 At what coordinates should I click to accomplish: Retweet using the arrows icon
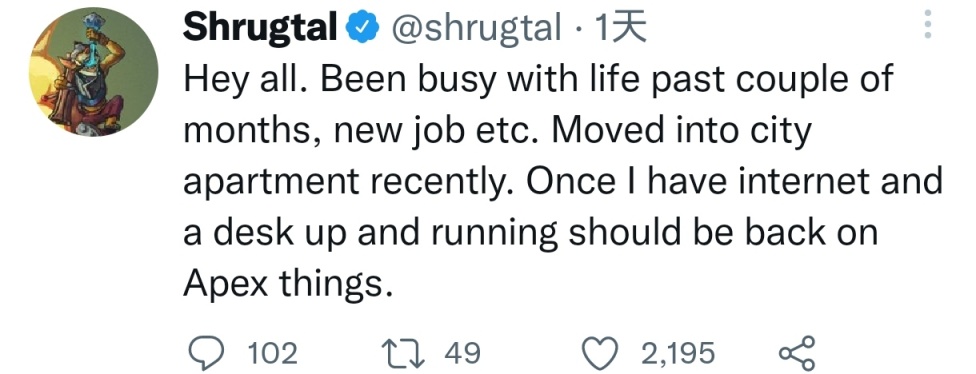406,353
